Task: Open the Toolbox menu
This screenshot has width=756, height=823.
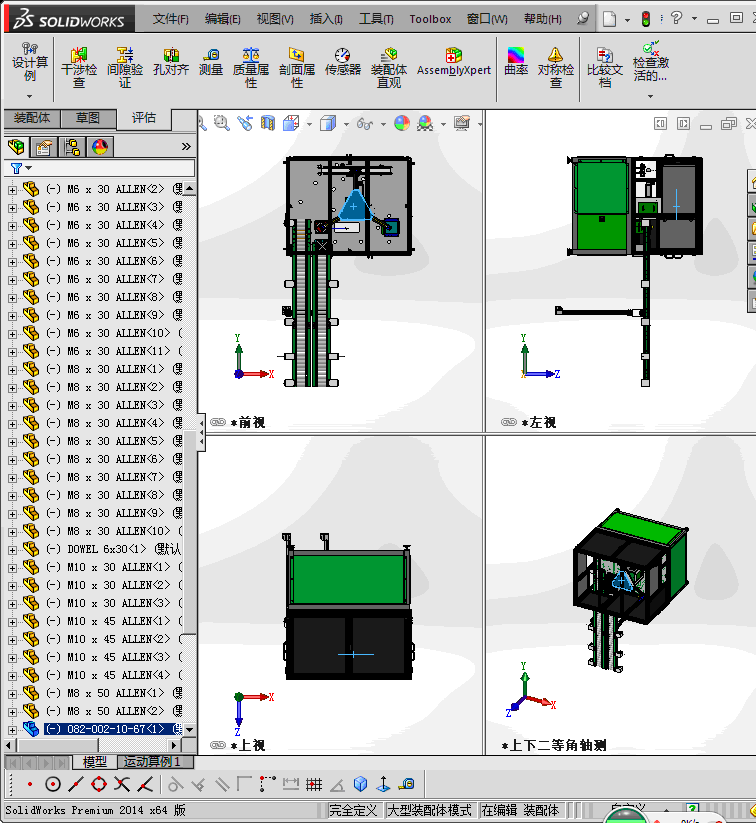Action: [430, 19]
